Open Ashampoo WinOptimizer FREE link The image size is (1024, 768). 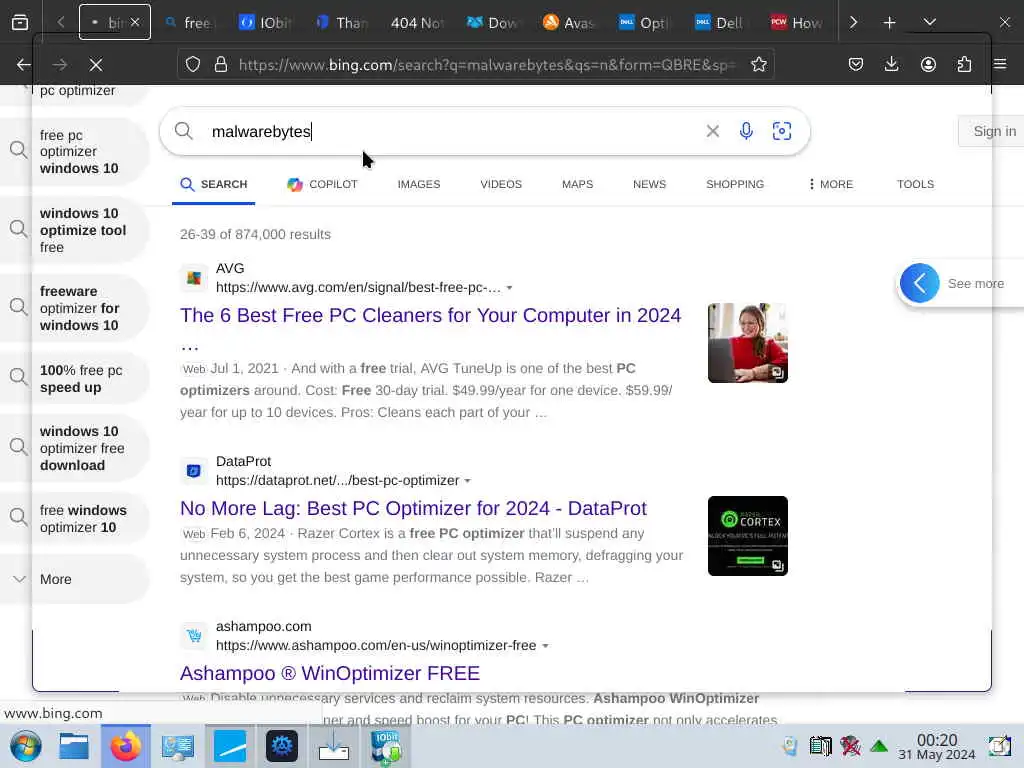coord(330,673)
